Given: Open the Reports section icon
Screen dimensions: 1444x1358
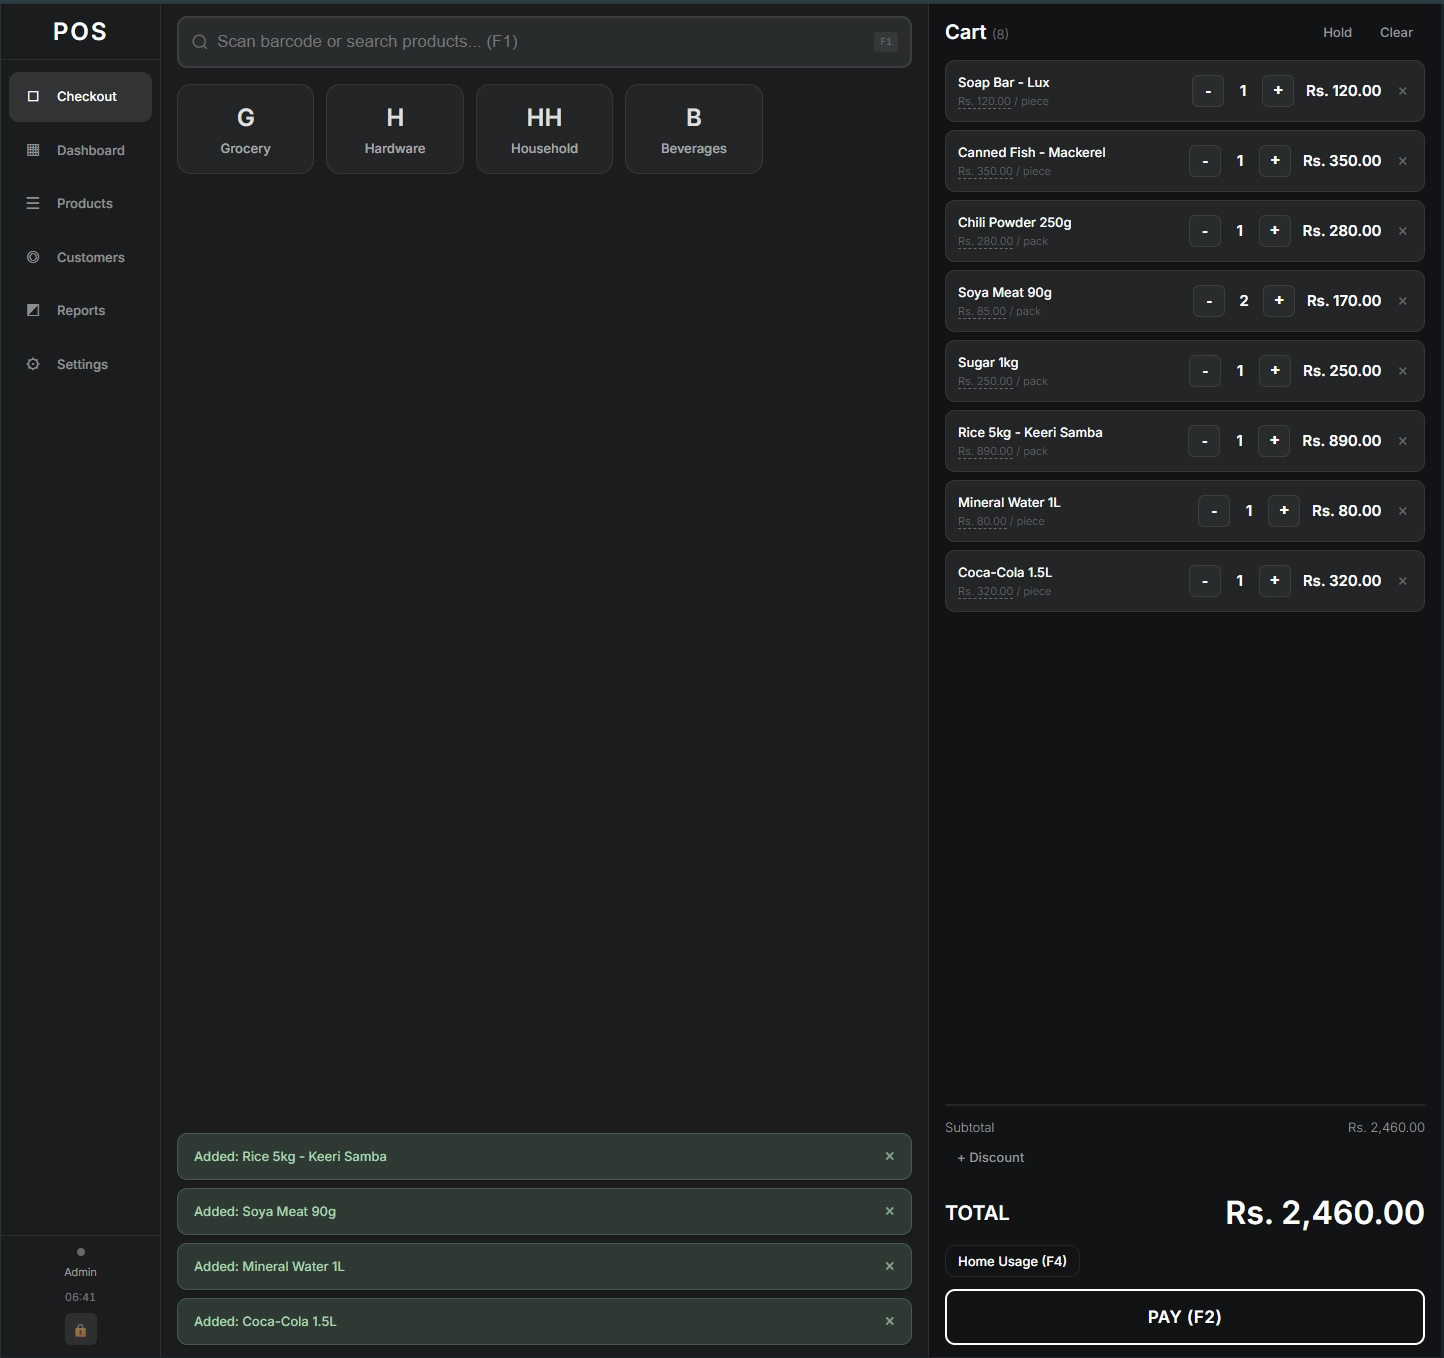Looking at the screenshot, I should 33,310.
